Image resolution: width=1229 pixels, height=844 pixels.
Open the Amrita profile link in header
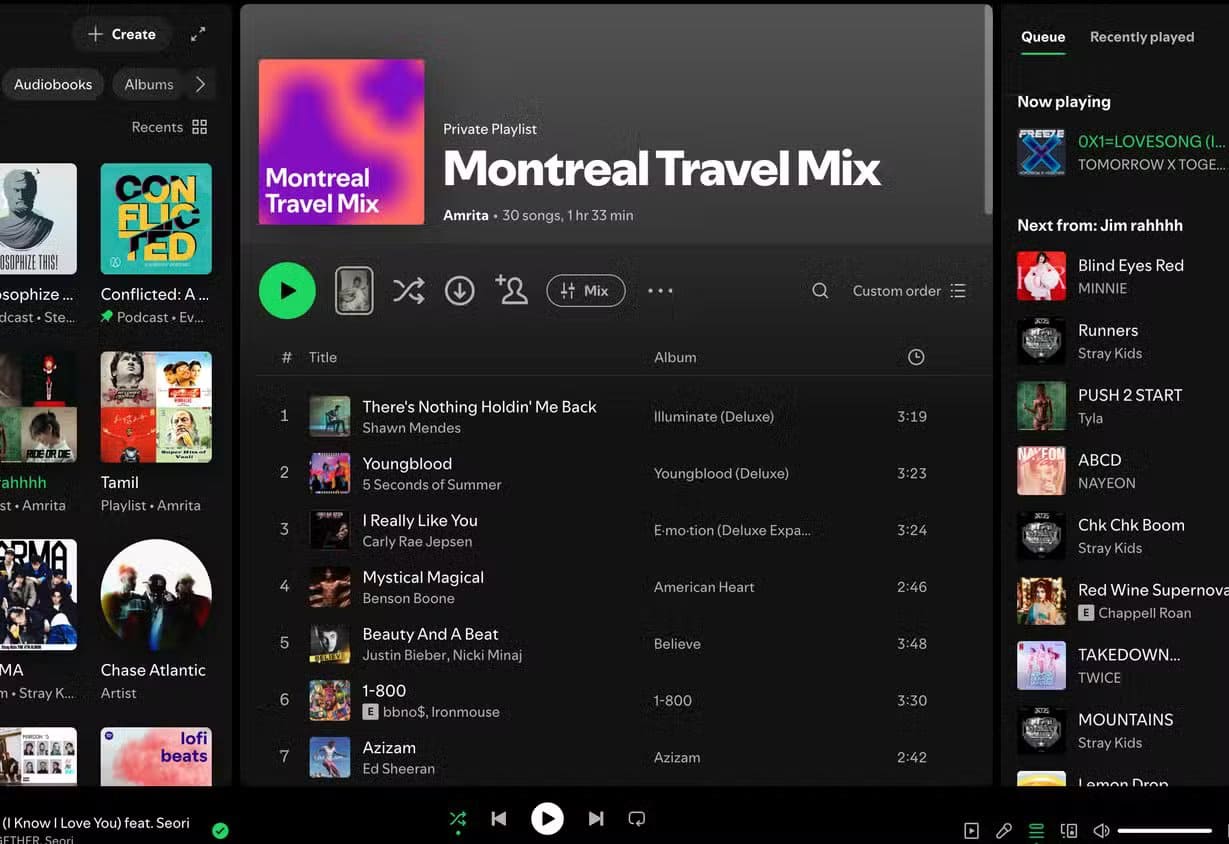pos(466,215)
